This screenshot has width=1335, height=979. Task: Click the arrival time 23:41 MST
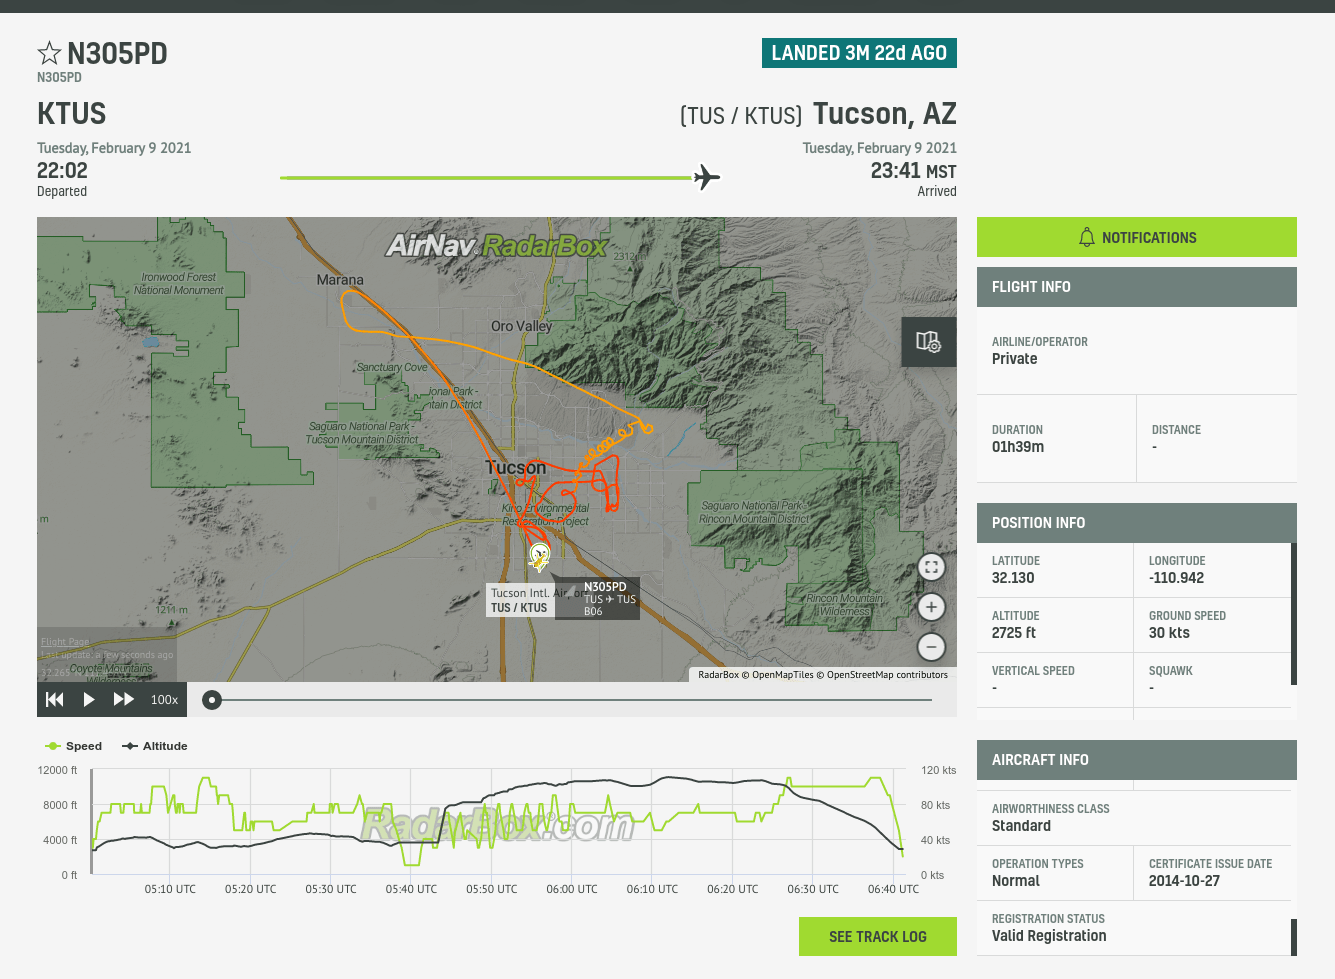[913, 171]
